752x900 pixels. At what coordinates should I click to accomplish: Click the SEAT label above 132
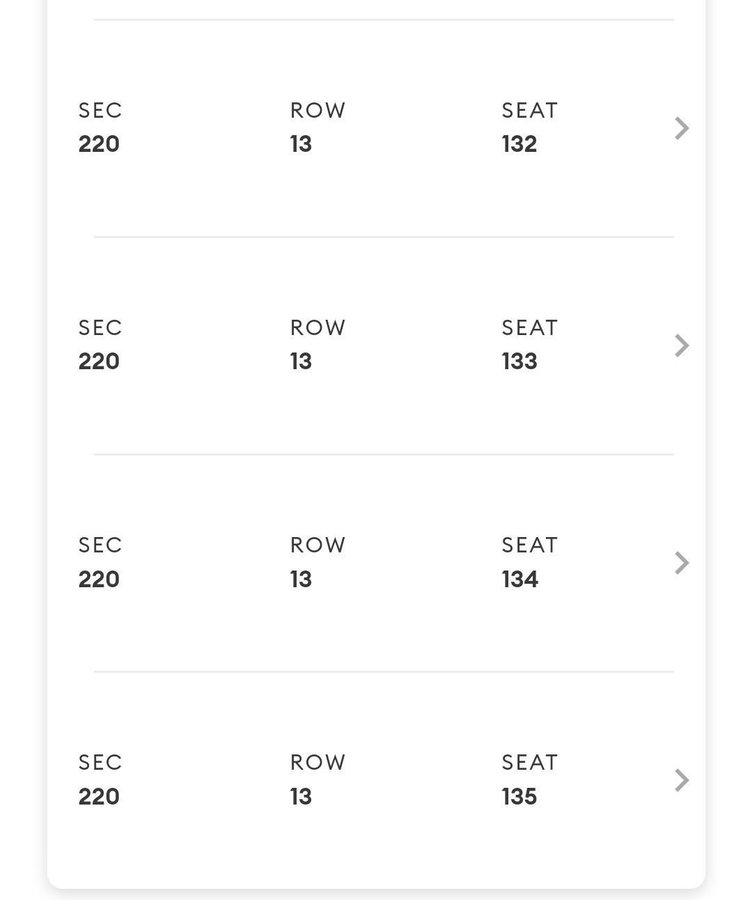[529, 110]
